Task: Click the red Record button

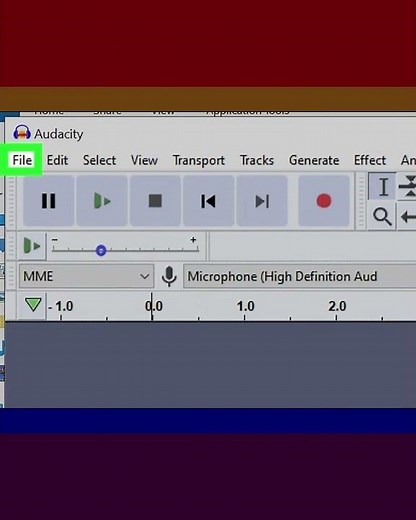Action: click(324, 201)
